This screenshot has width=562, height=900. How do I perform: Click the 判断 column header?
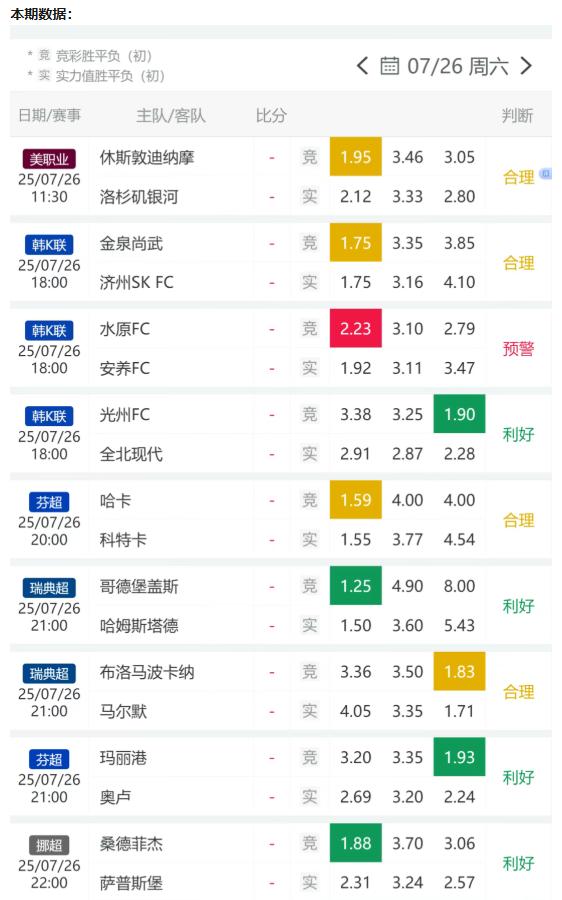[517, 115]
